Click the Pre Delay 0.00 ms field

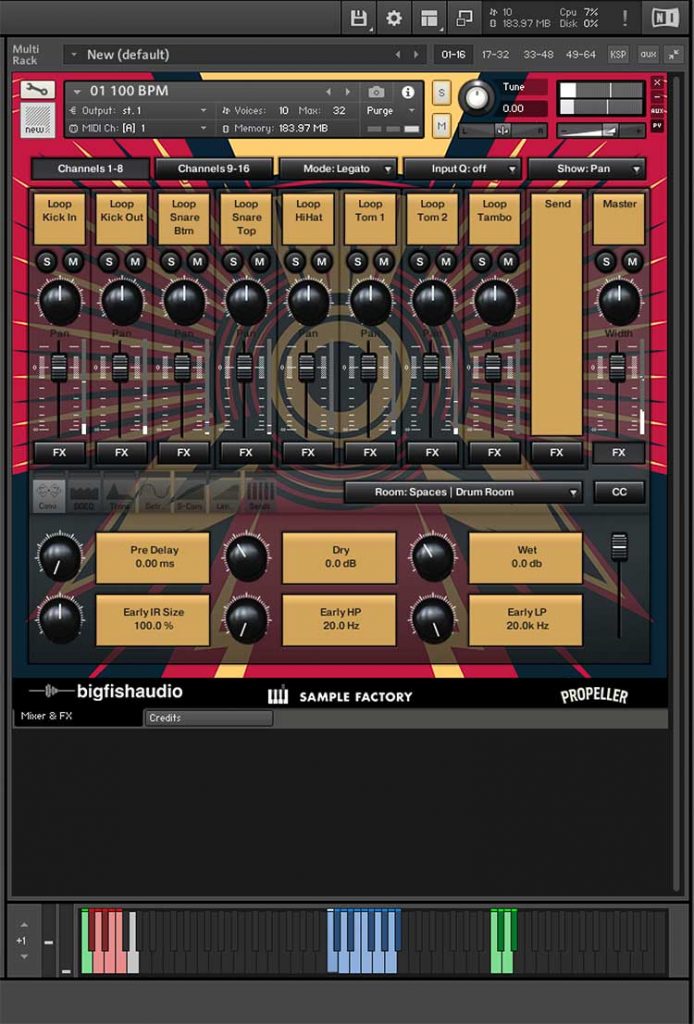click(153, 557)
